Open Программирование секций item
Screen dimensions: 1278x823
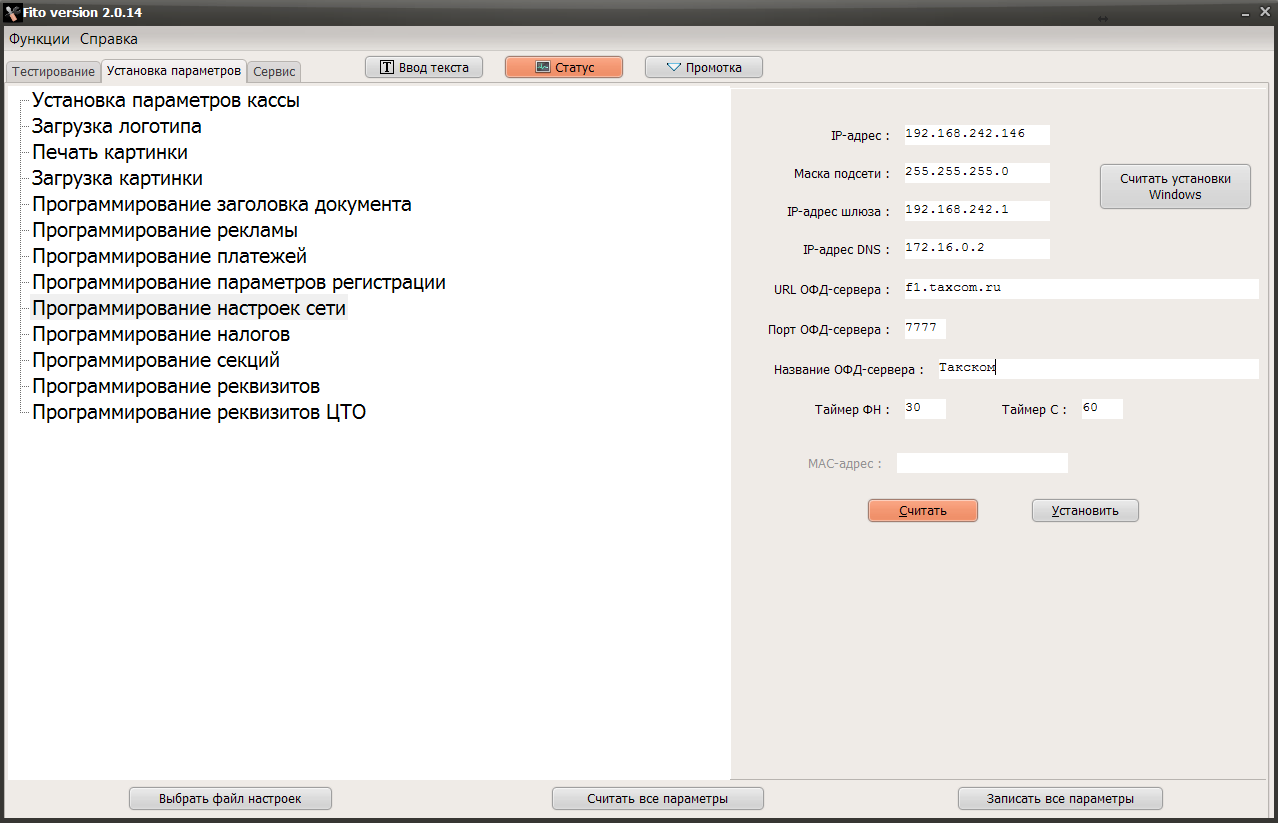[156, 360]
